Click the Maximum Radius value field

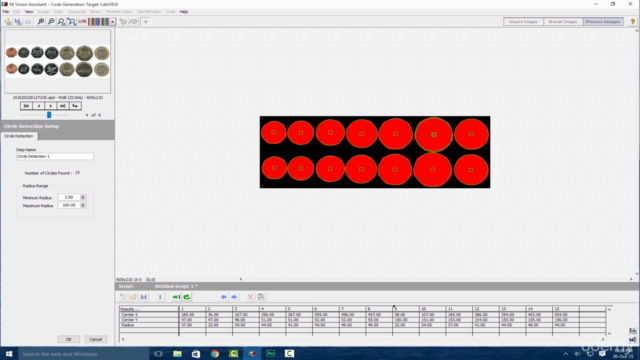point(69,205)
